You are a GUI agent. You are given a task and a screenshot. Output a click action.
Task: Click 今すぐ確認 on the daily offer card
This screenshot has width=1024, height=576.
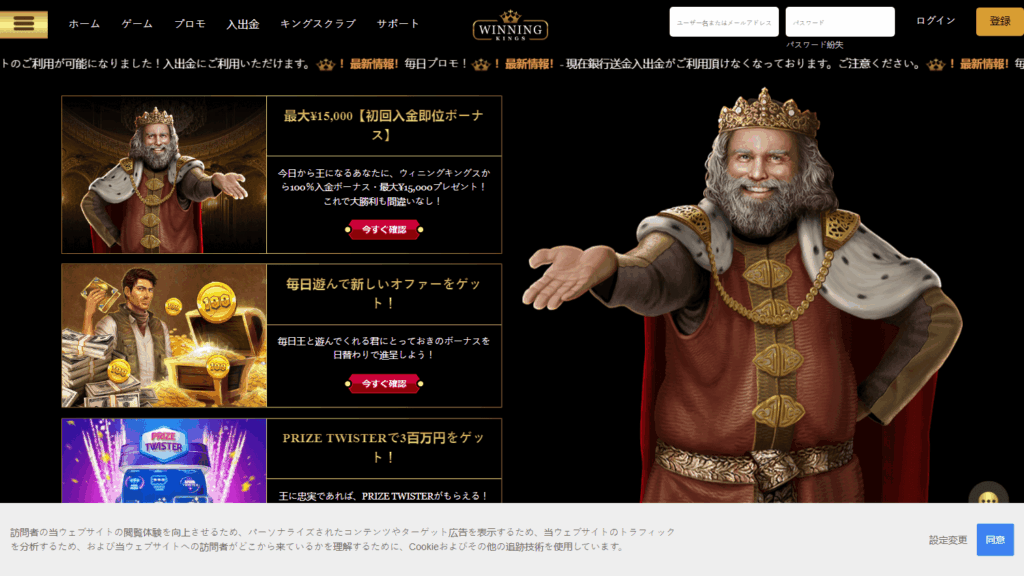384,384
